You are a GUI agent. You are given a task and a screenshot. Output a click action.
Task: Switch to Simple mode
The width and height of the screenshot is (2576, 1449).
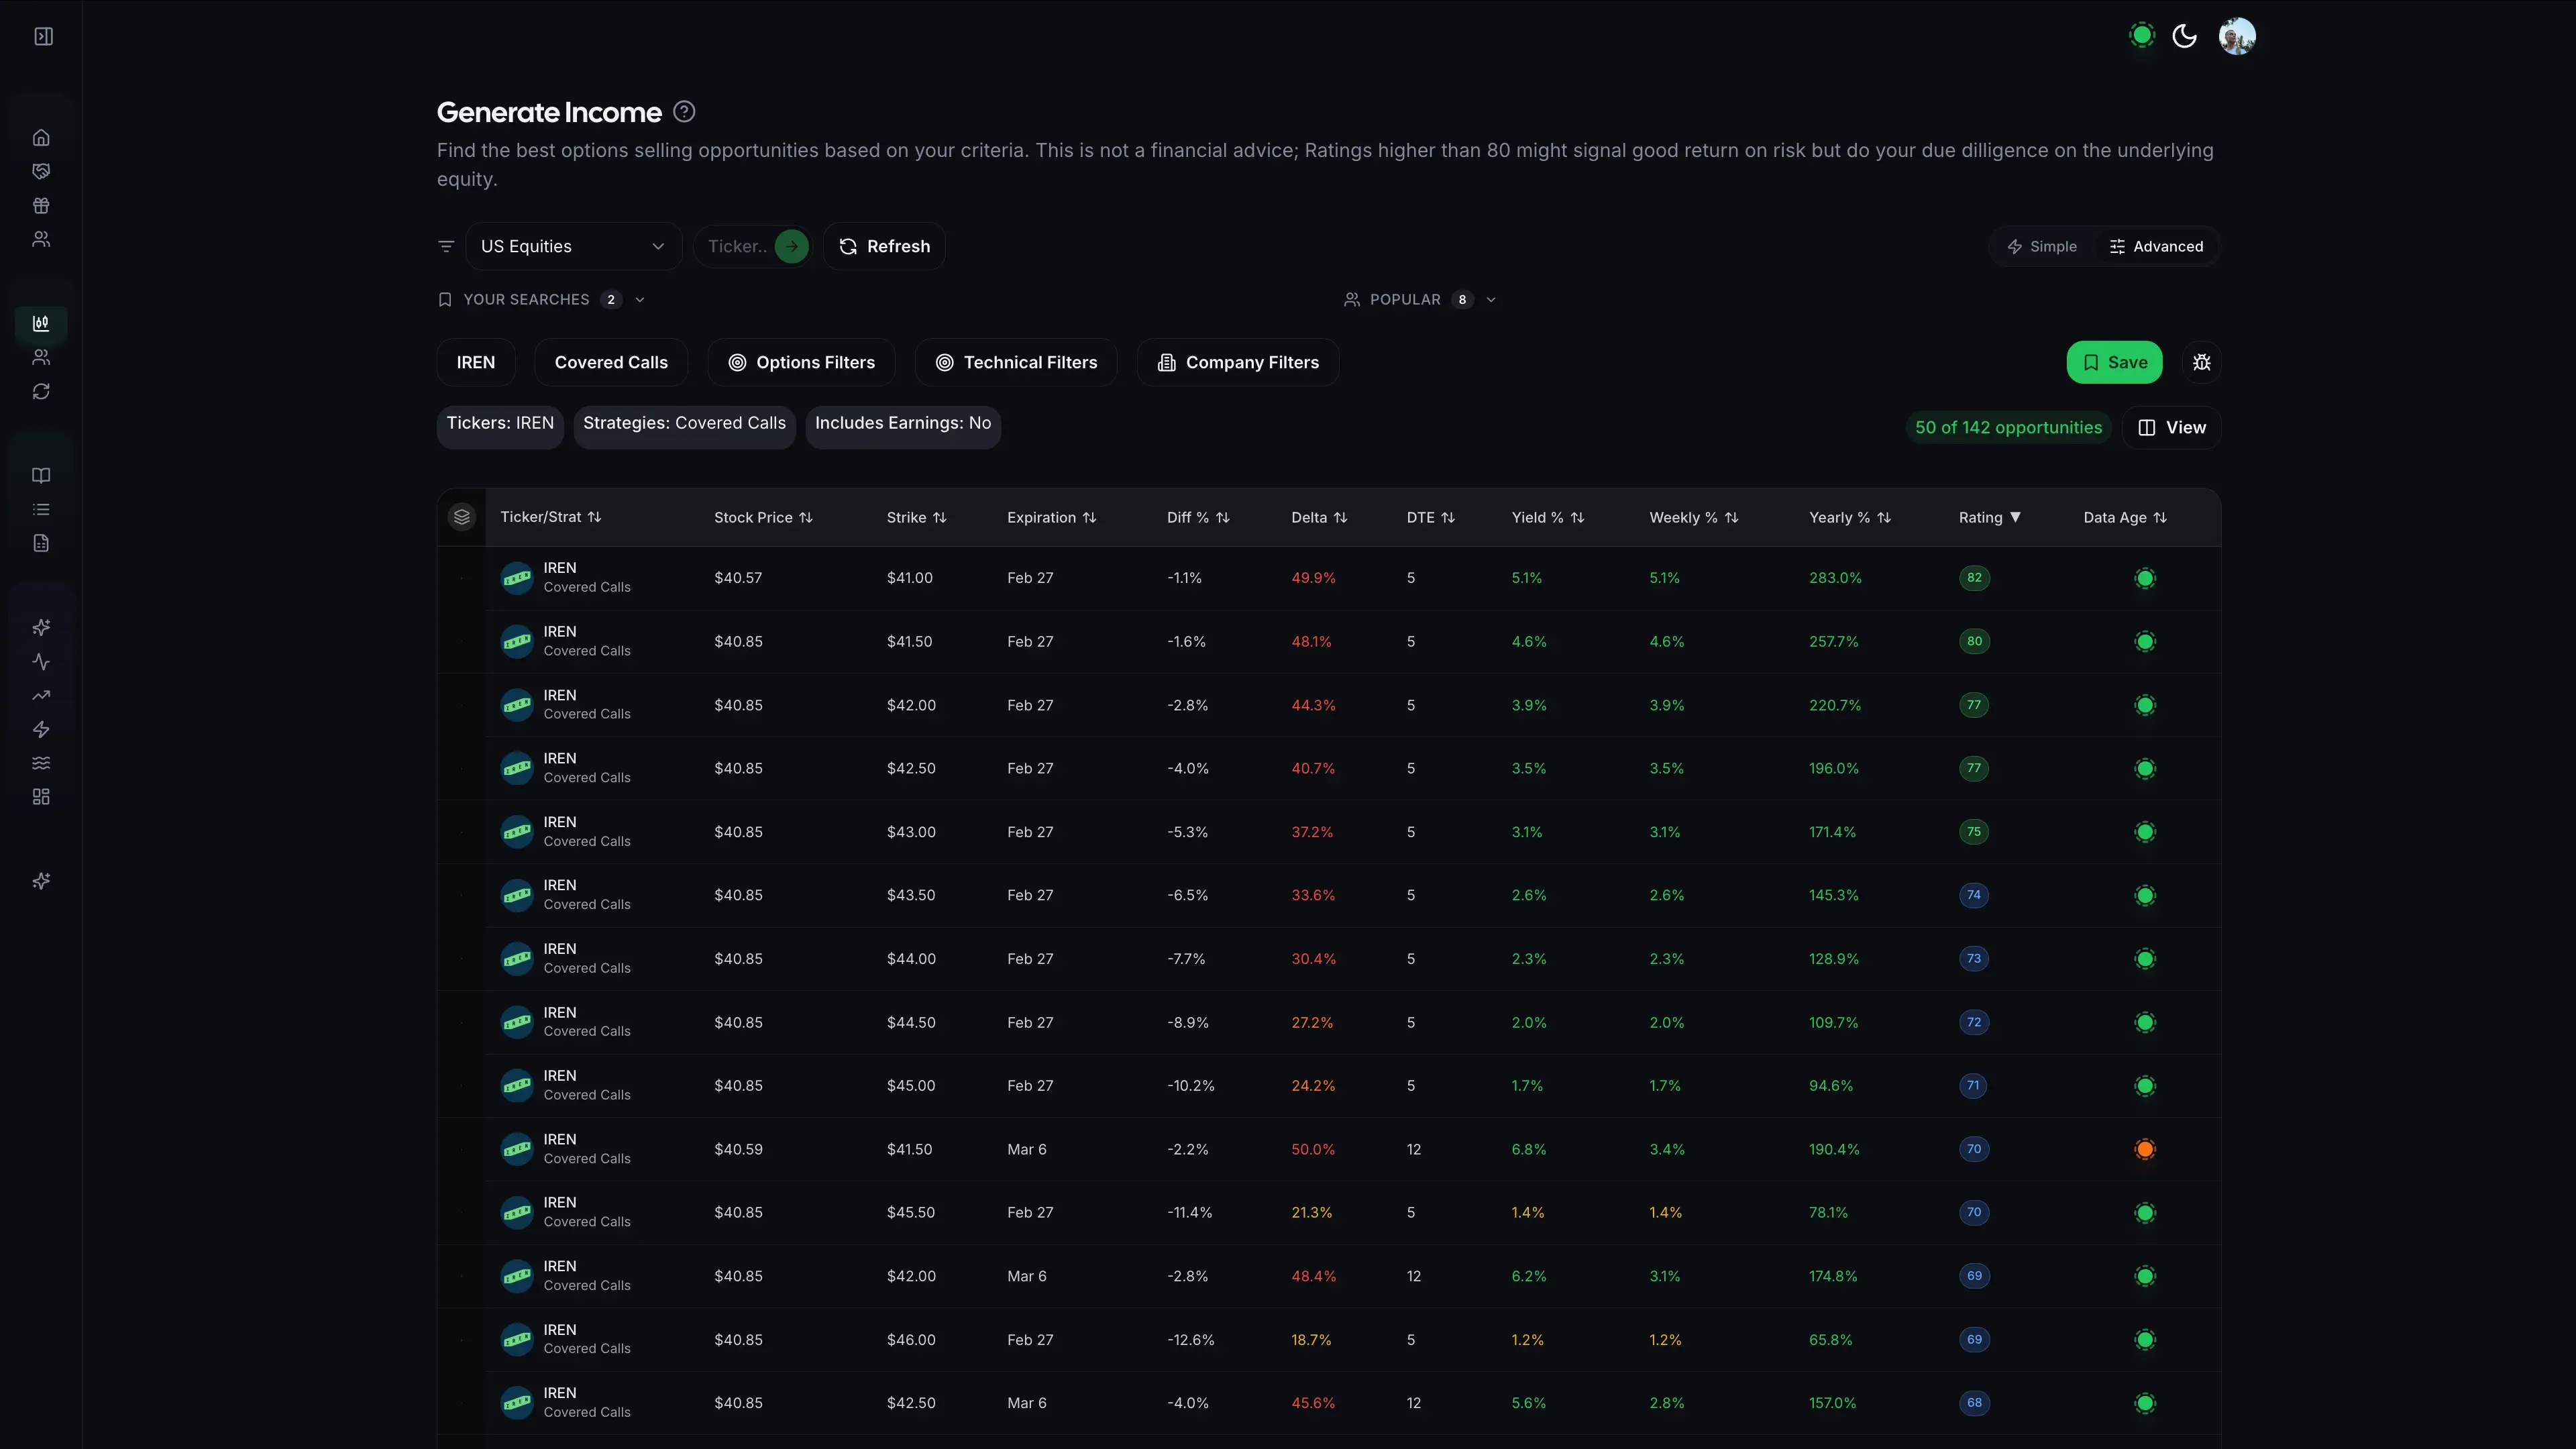(x=2042, y=247)
